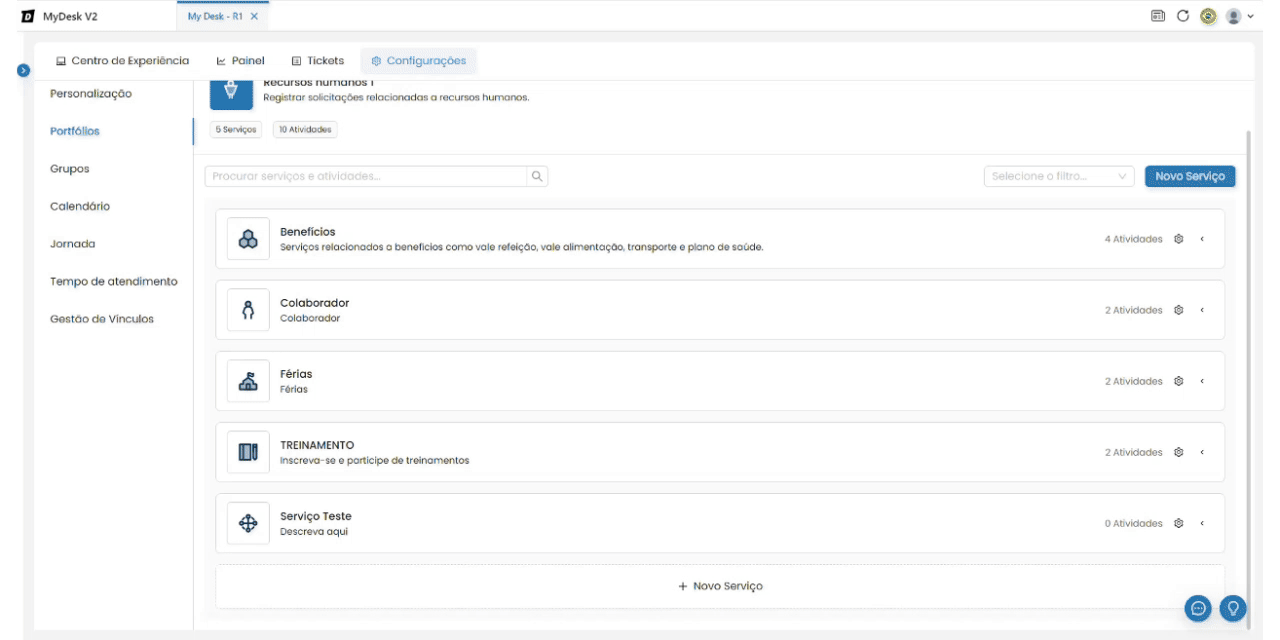
Task: Click the blue Novo Serviço button
Action: 1190,176
